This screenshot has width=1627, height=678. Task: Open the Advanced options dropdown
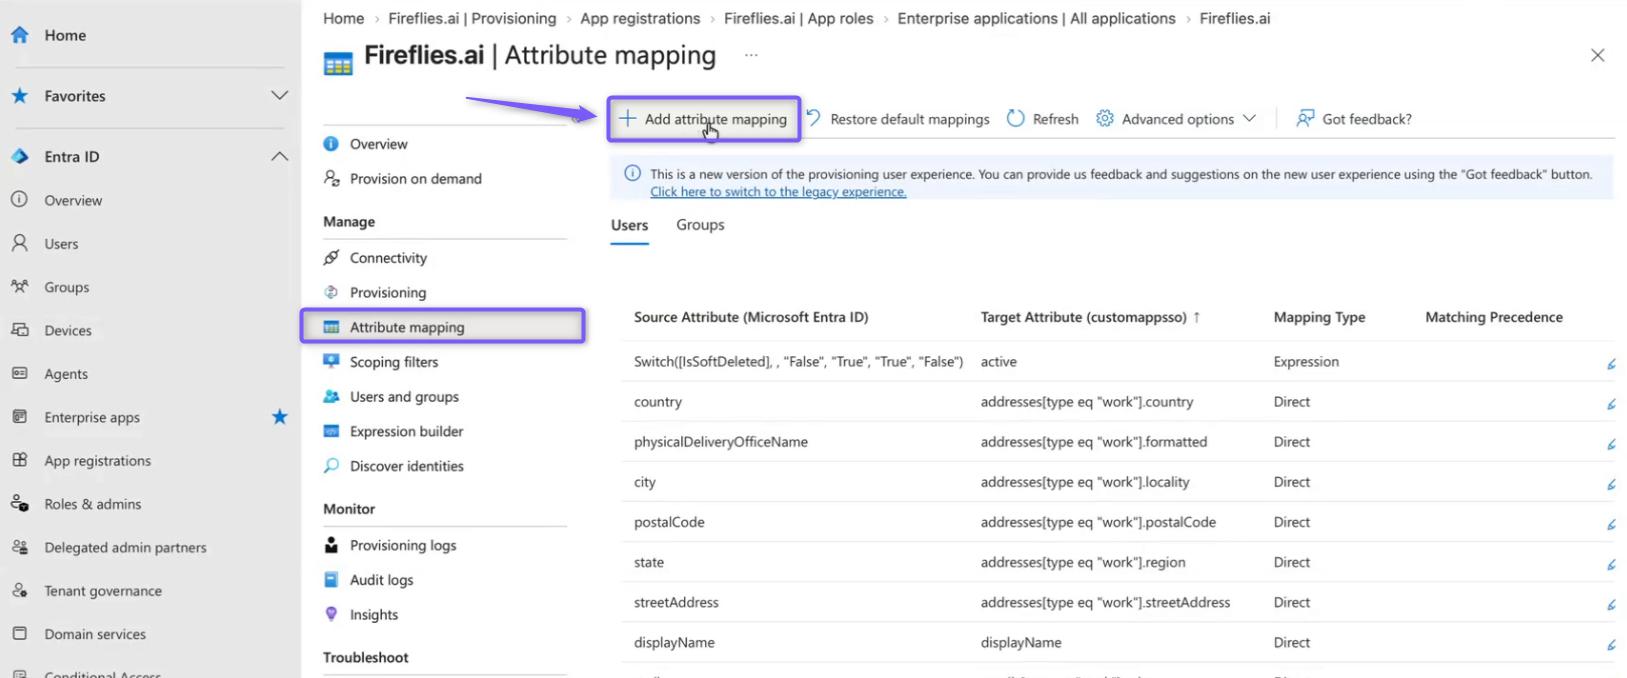pos(1176,119)
